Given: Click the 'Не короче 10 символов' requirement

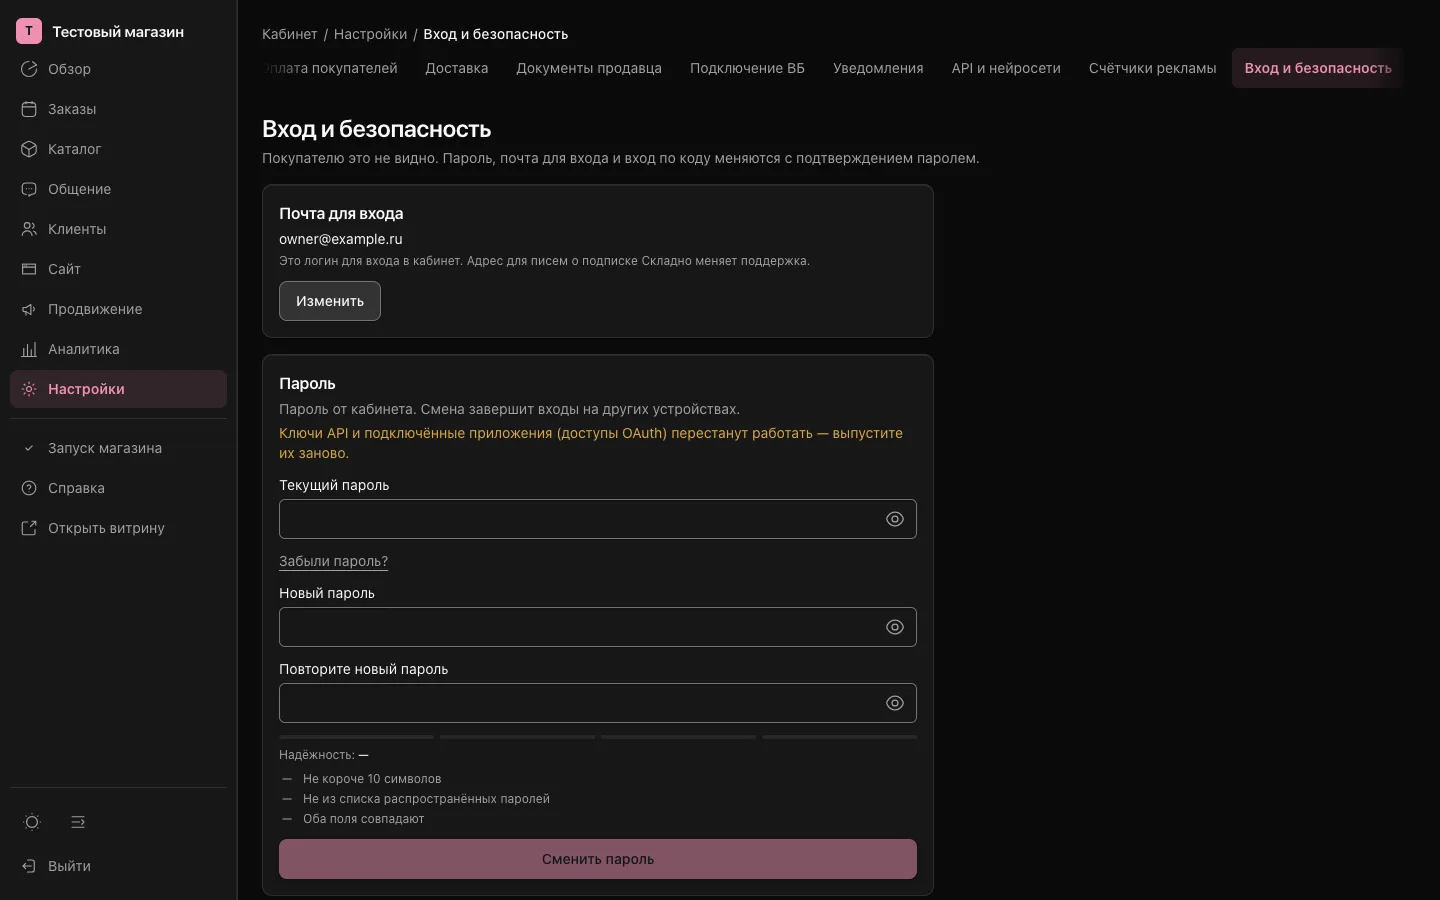Looking at the screenshot, I should (x=372, y=779).
